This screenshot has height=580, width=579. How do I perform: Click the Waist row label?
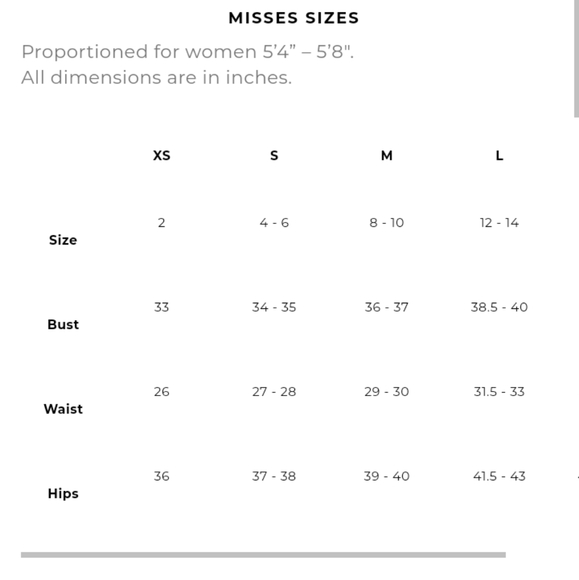point(63,409)
